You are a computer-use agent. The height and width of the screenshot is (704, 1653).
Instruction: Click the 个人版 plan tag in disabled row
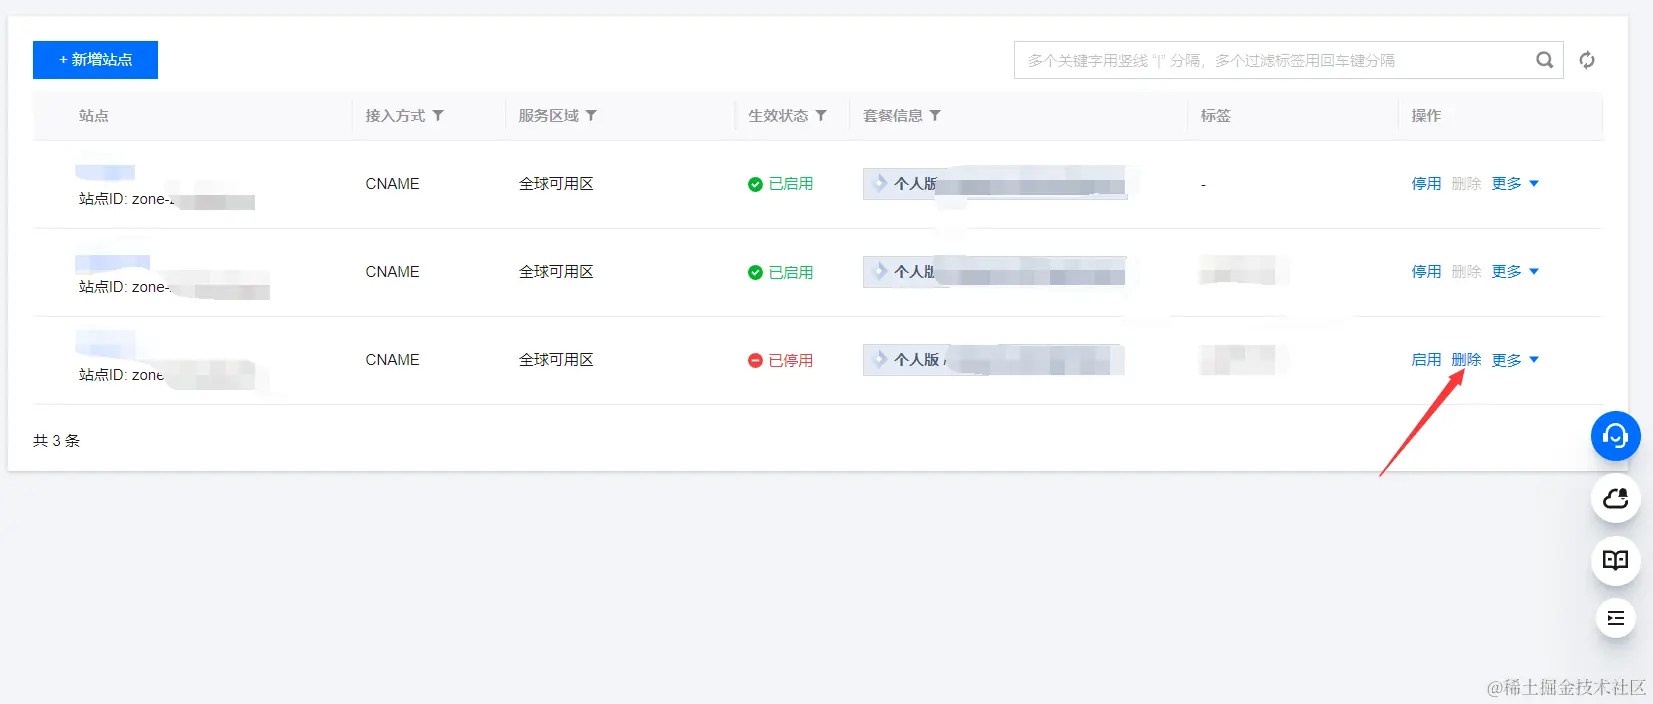click(995, 360)
